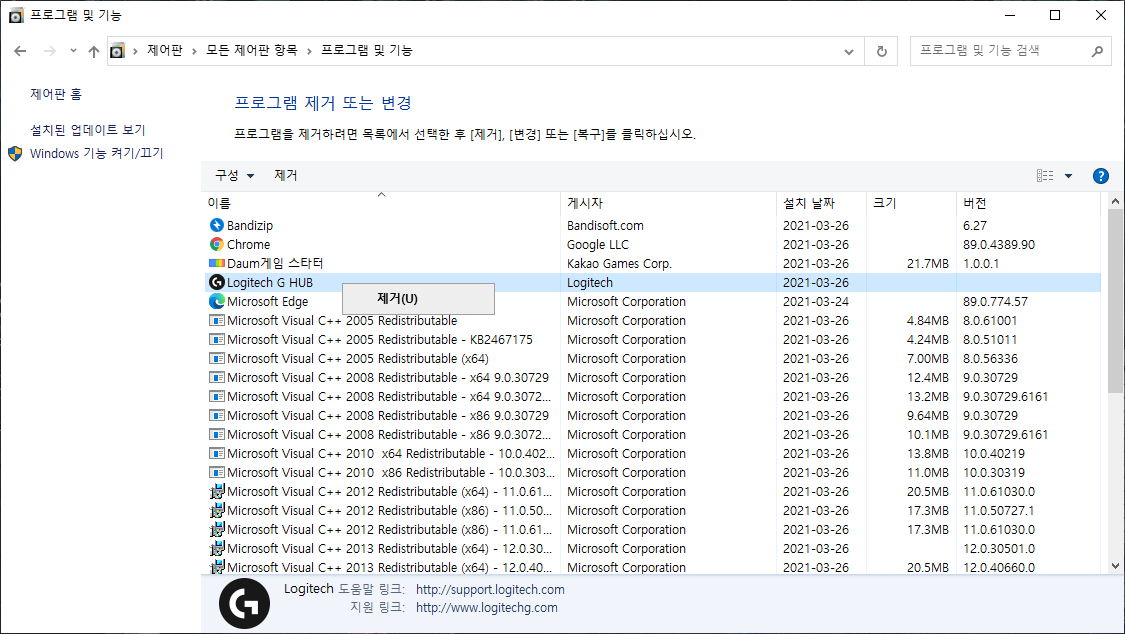Select Visual C++ 2010 x86 Redistributable row
This screenshot has height=634, width=1125.
click(391, 473)
